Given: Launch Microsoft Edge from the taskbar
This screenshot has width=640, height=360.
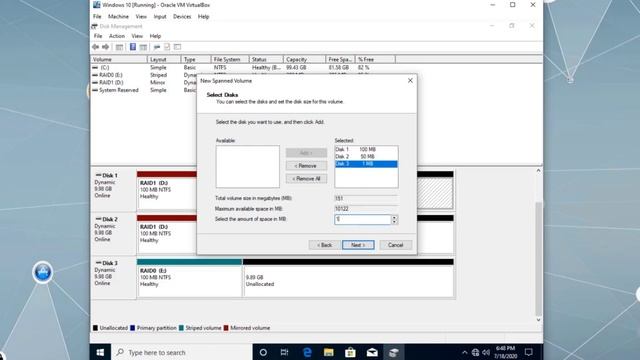Looking at the screenshot, I should [307, 352].
